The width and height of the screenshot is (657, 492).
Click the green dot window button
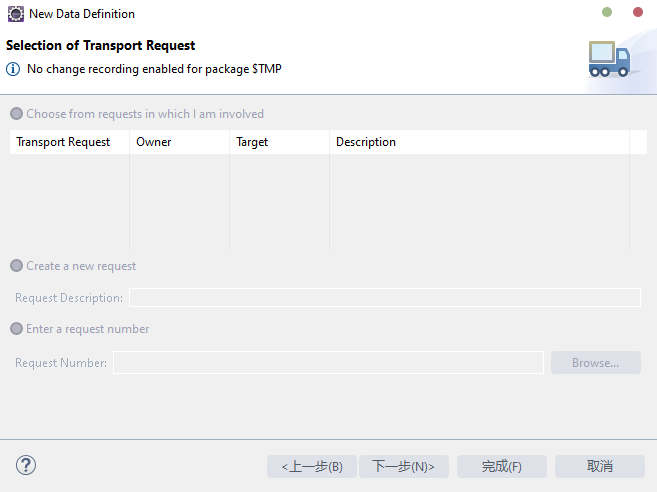(607, 13)
